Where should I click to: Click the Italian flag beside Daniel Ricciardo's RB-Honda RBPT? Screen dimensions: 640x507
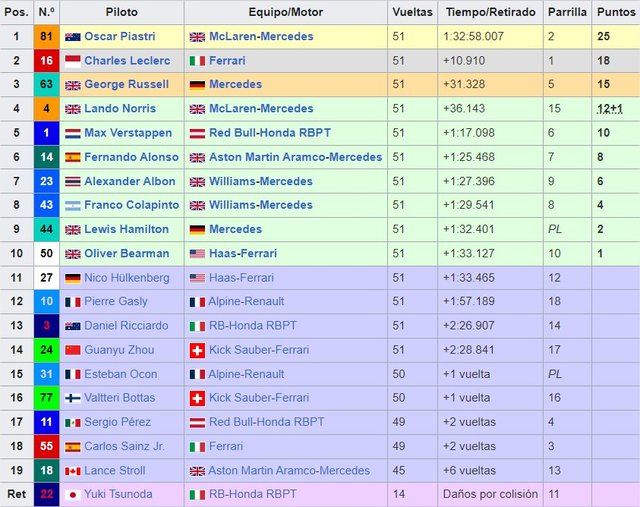(x=198, y=326)
